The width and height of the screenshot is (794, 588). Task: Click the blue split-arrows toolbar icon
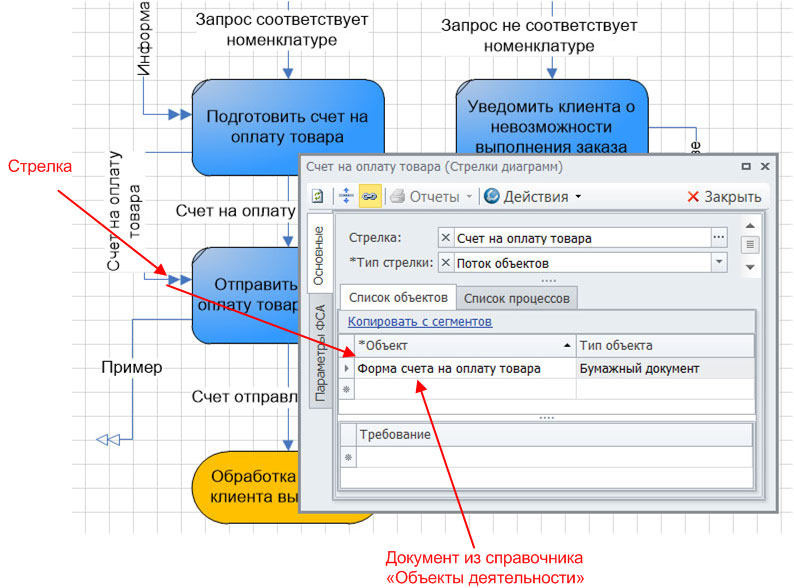pyautogui.click(x=345, y=197)
